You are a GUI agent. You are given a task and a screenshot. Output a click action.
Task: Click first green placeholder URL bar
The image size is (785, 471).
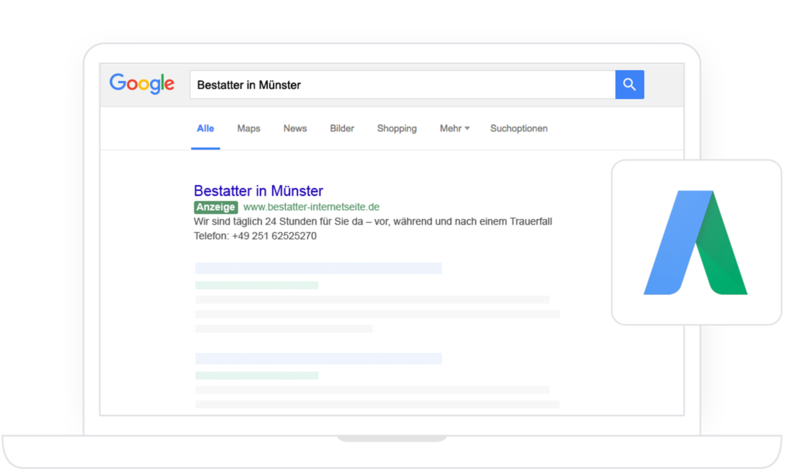click(x=256, y=285)
